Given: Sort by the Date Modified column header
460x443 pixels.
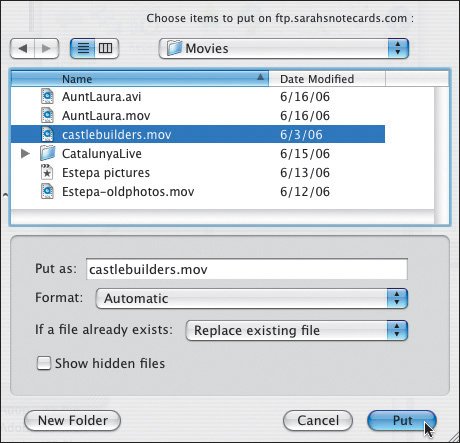Looking at the screenshot, I should [327, 79].
